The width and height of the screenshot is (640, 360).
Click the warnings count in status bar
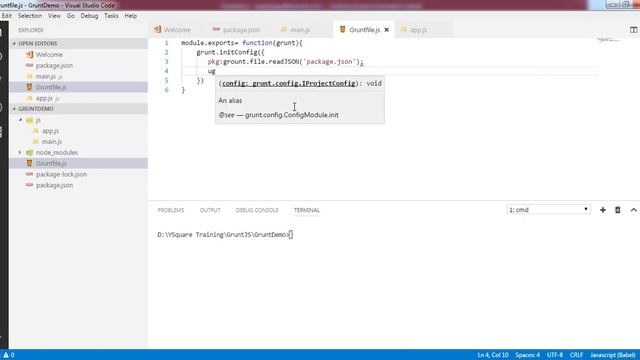point(9,355)
